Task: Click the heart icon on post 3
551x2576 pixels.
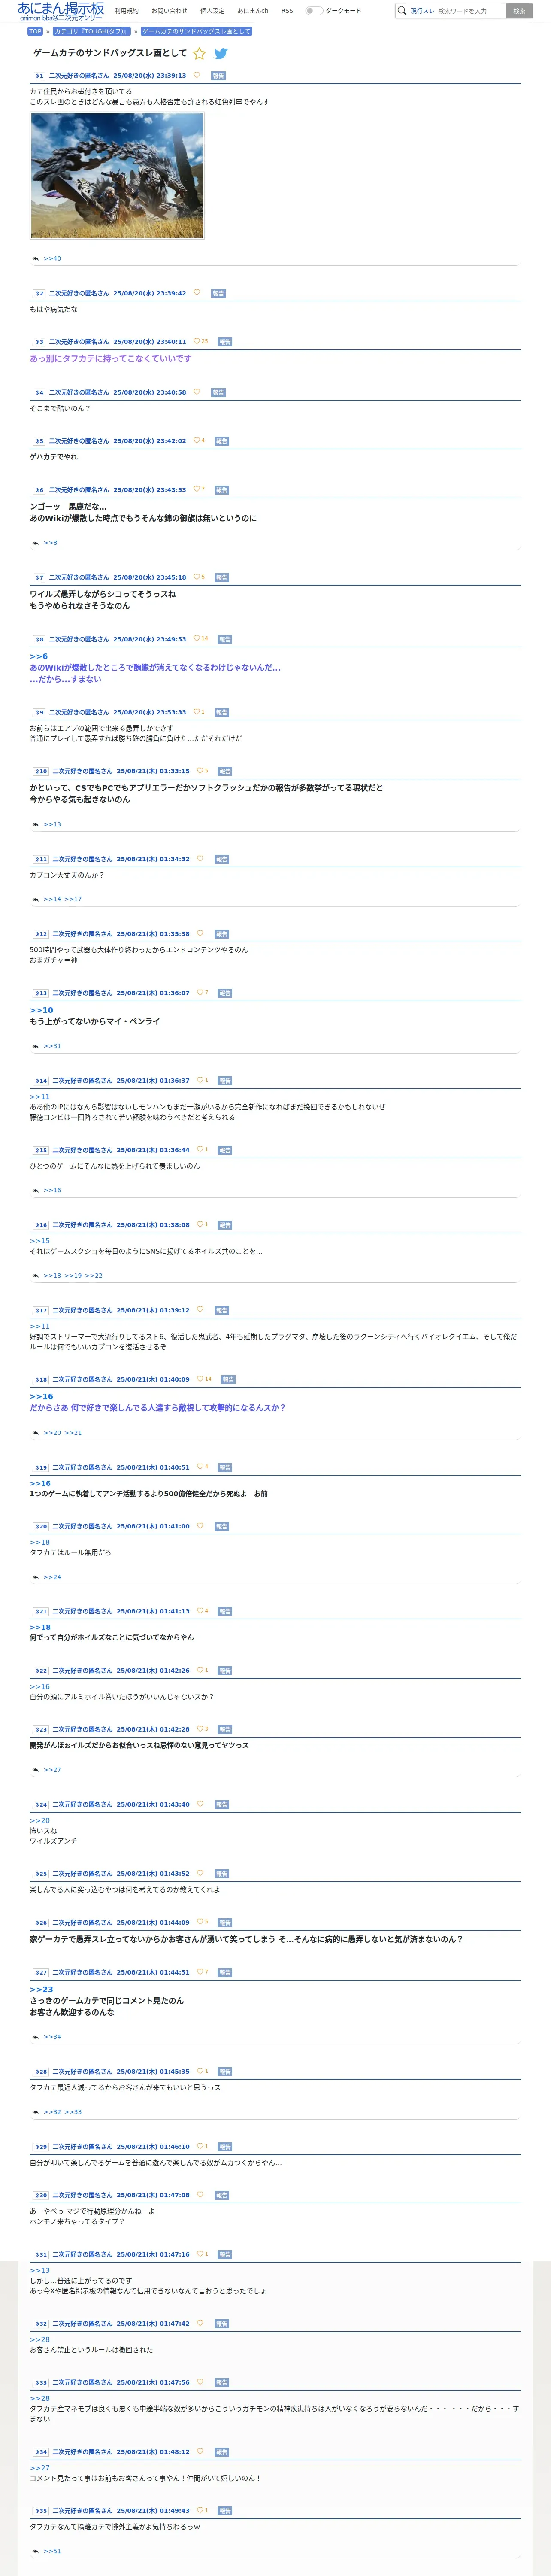Action: click(196, 341)
